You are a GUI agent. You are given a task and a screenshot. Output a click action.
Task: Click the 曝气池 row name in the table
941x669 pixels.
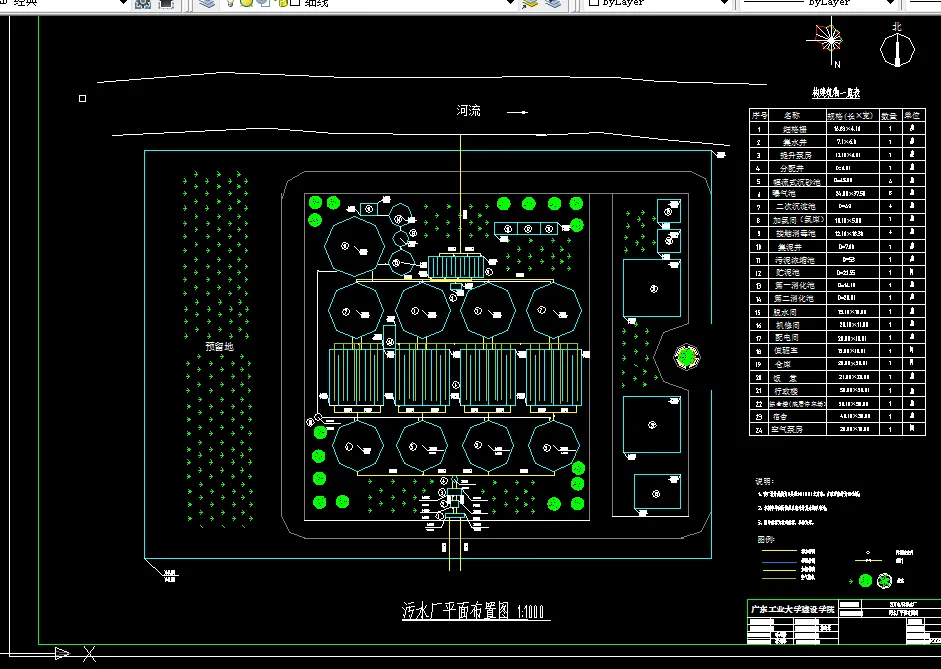click(784, 193)
